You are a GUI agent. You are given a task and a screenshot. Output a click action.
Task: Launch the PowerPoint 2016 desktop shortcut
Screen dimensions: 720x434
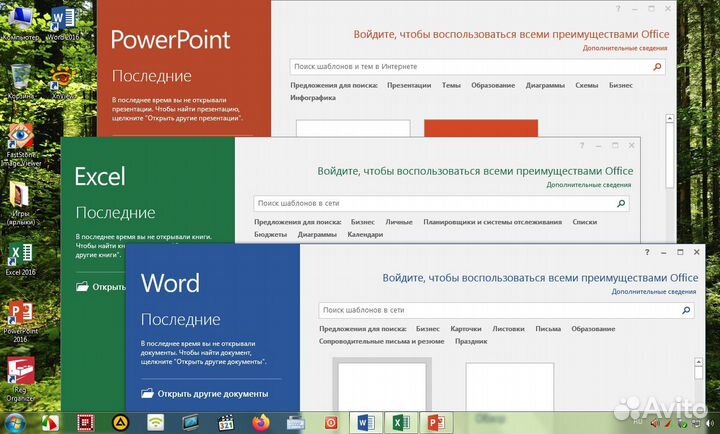[x=20, y=321]
